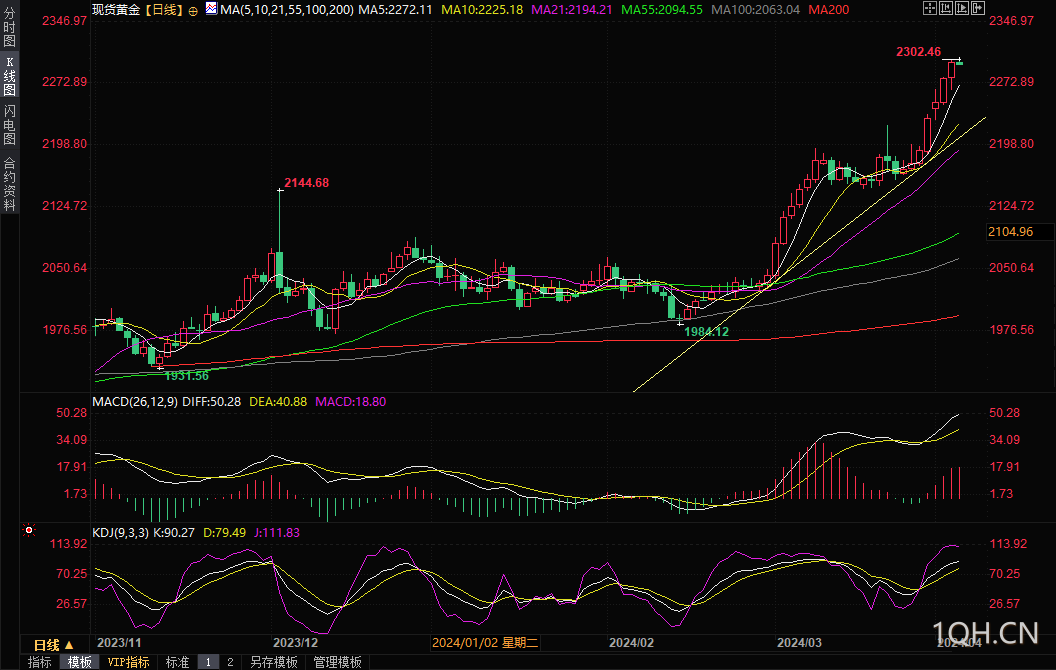Open the VIP指标 tab

coord(128,662)
